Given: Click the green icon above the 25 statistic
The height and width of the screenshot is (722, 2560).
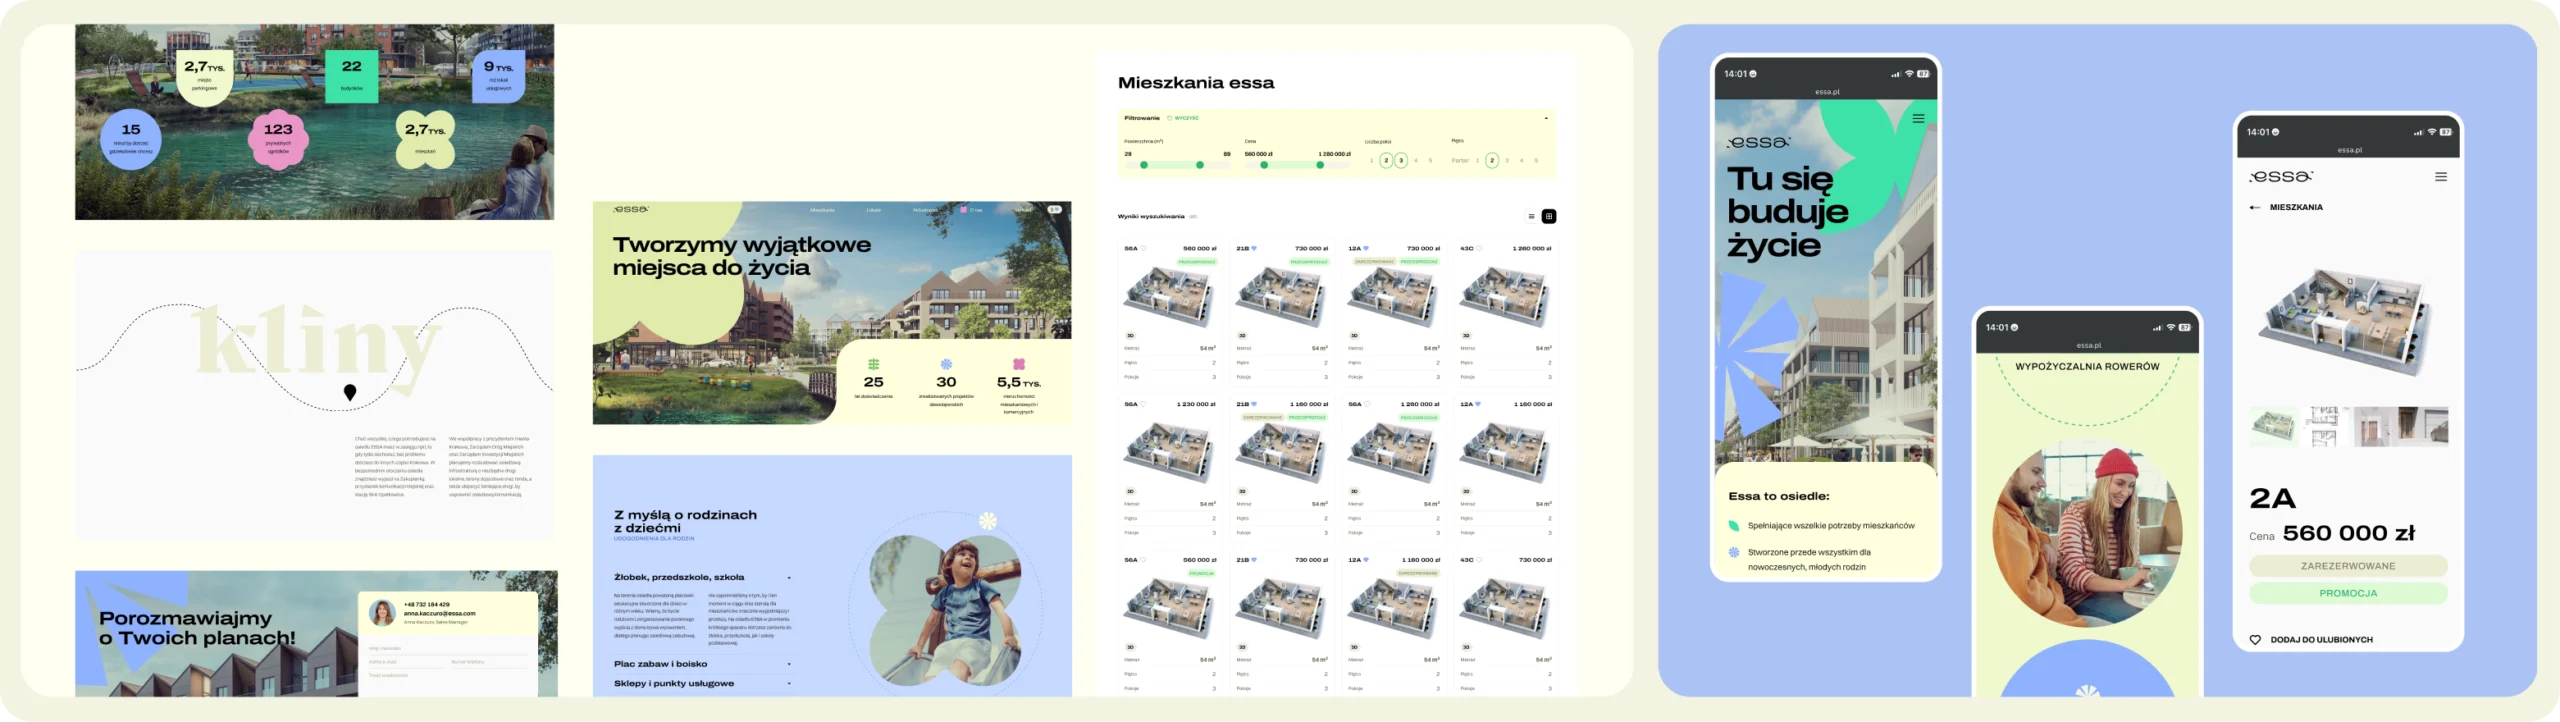Looking at the screenshot, I should coord(873,364).
